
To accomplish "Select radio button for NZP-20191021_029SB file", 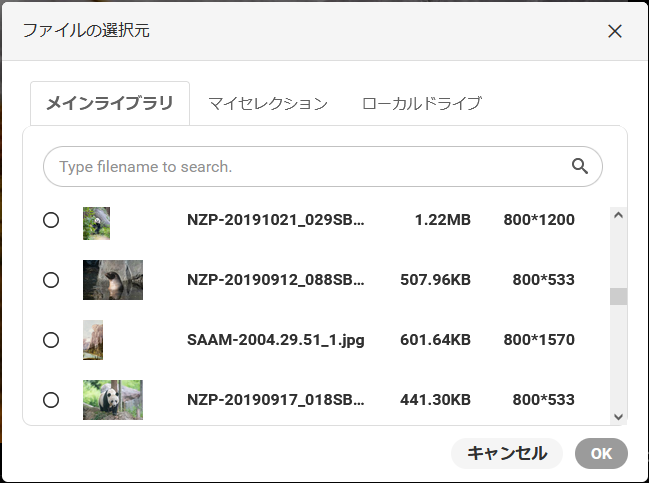I will [x=51, y=220].
